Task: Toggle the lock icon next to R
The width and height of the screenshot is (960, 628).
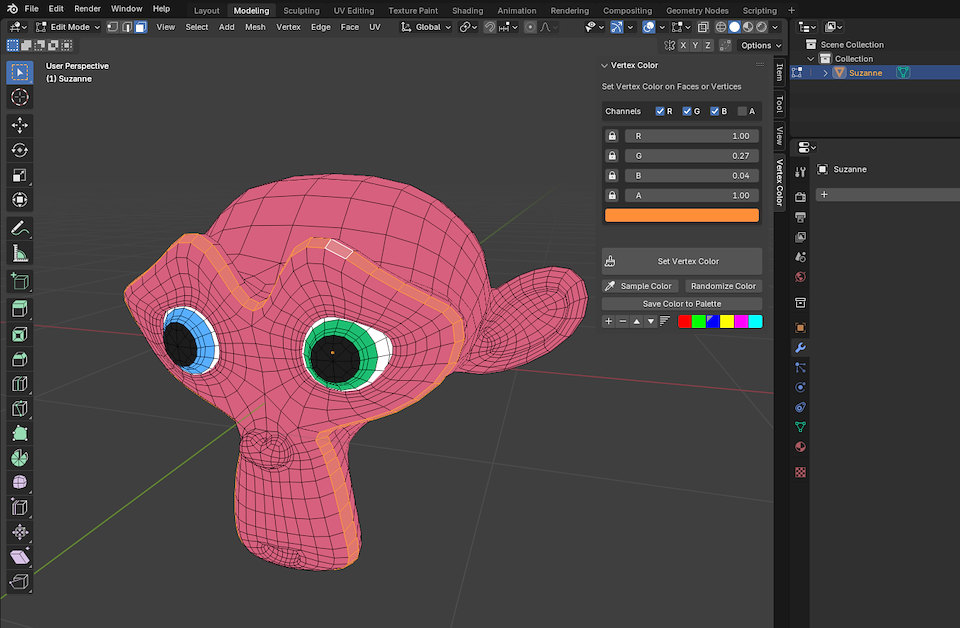Action: 612,135
